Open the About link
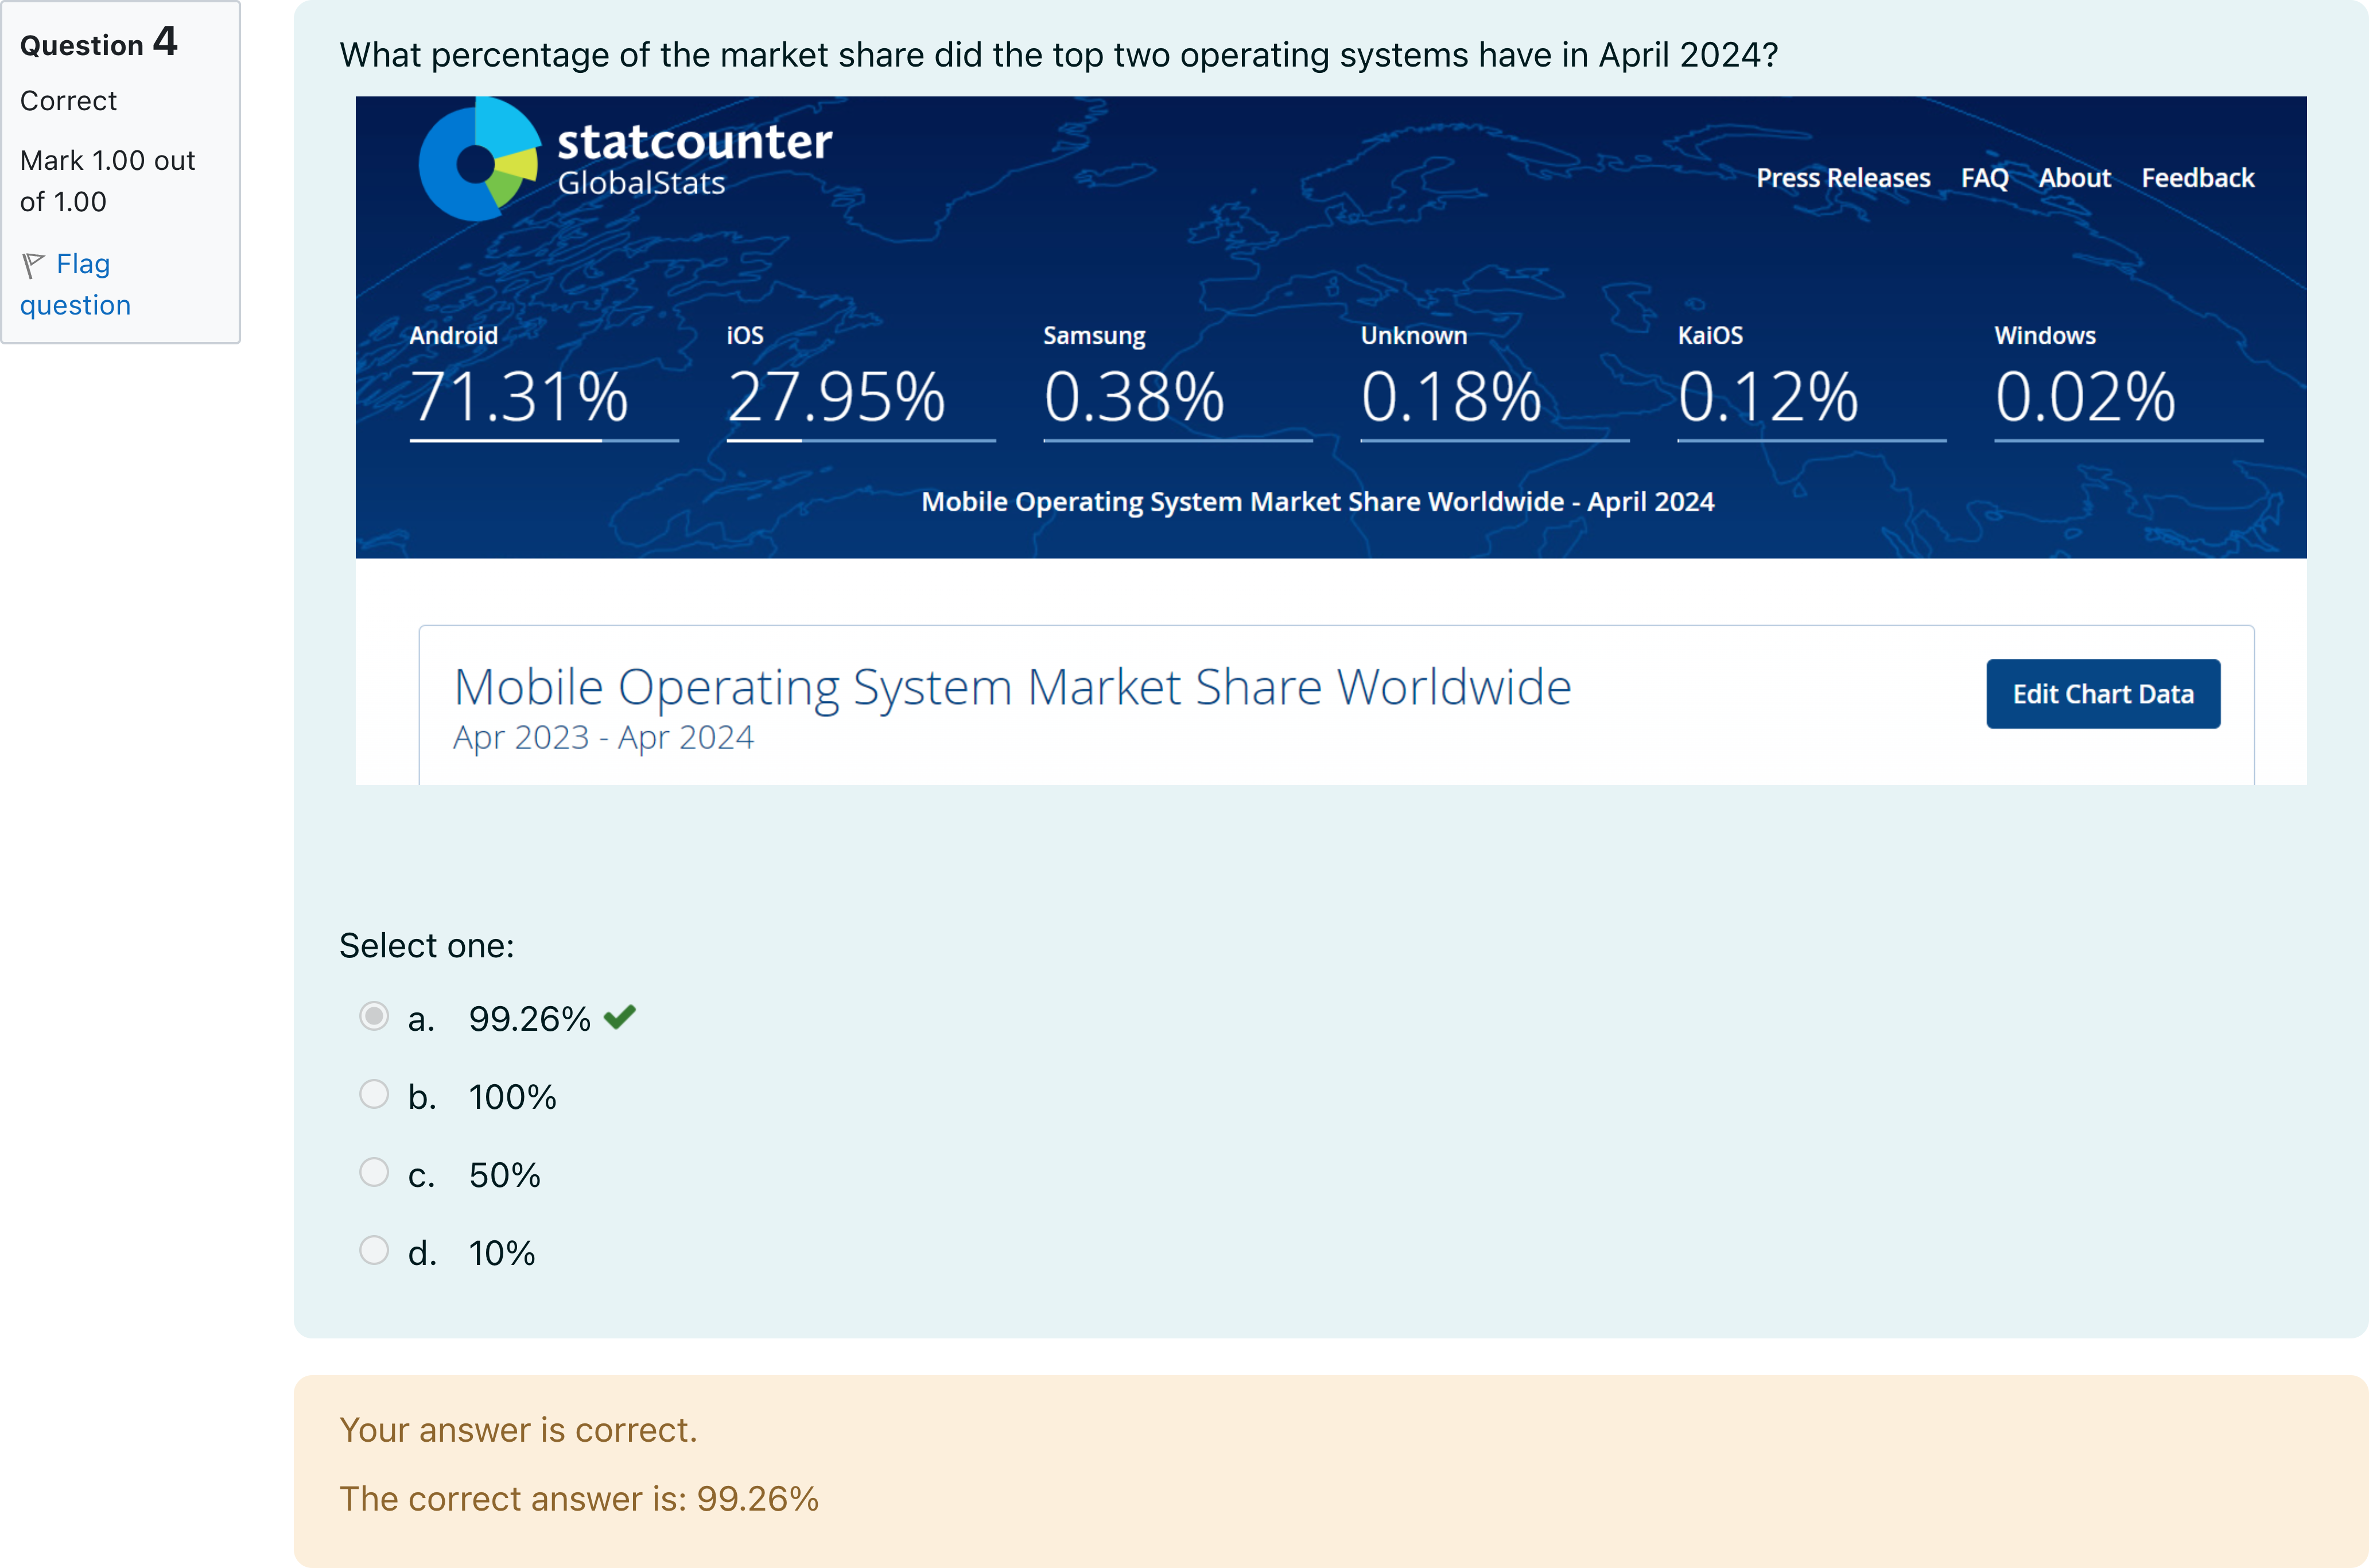Screen dimensions: 2369x1568 pos(2075,178)
